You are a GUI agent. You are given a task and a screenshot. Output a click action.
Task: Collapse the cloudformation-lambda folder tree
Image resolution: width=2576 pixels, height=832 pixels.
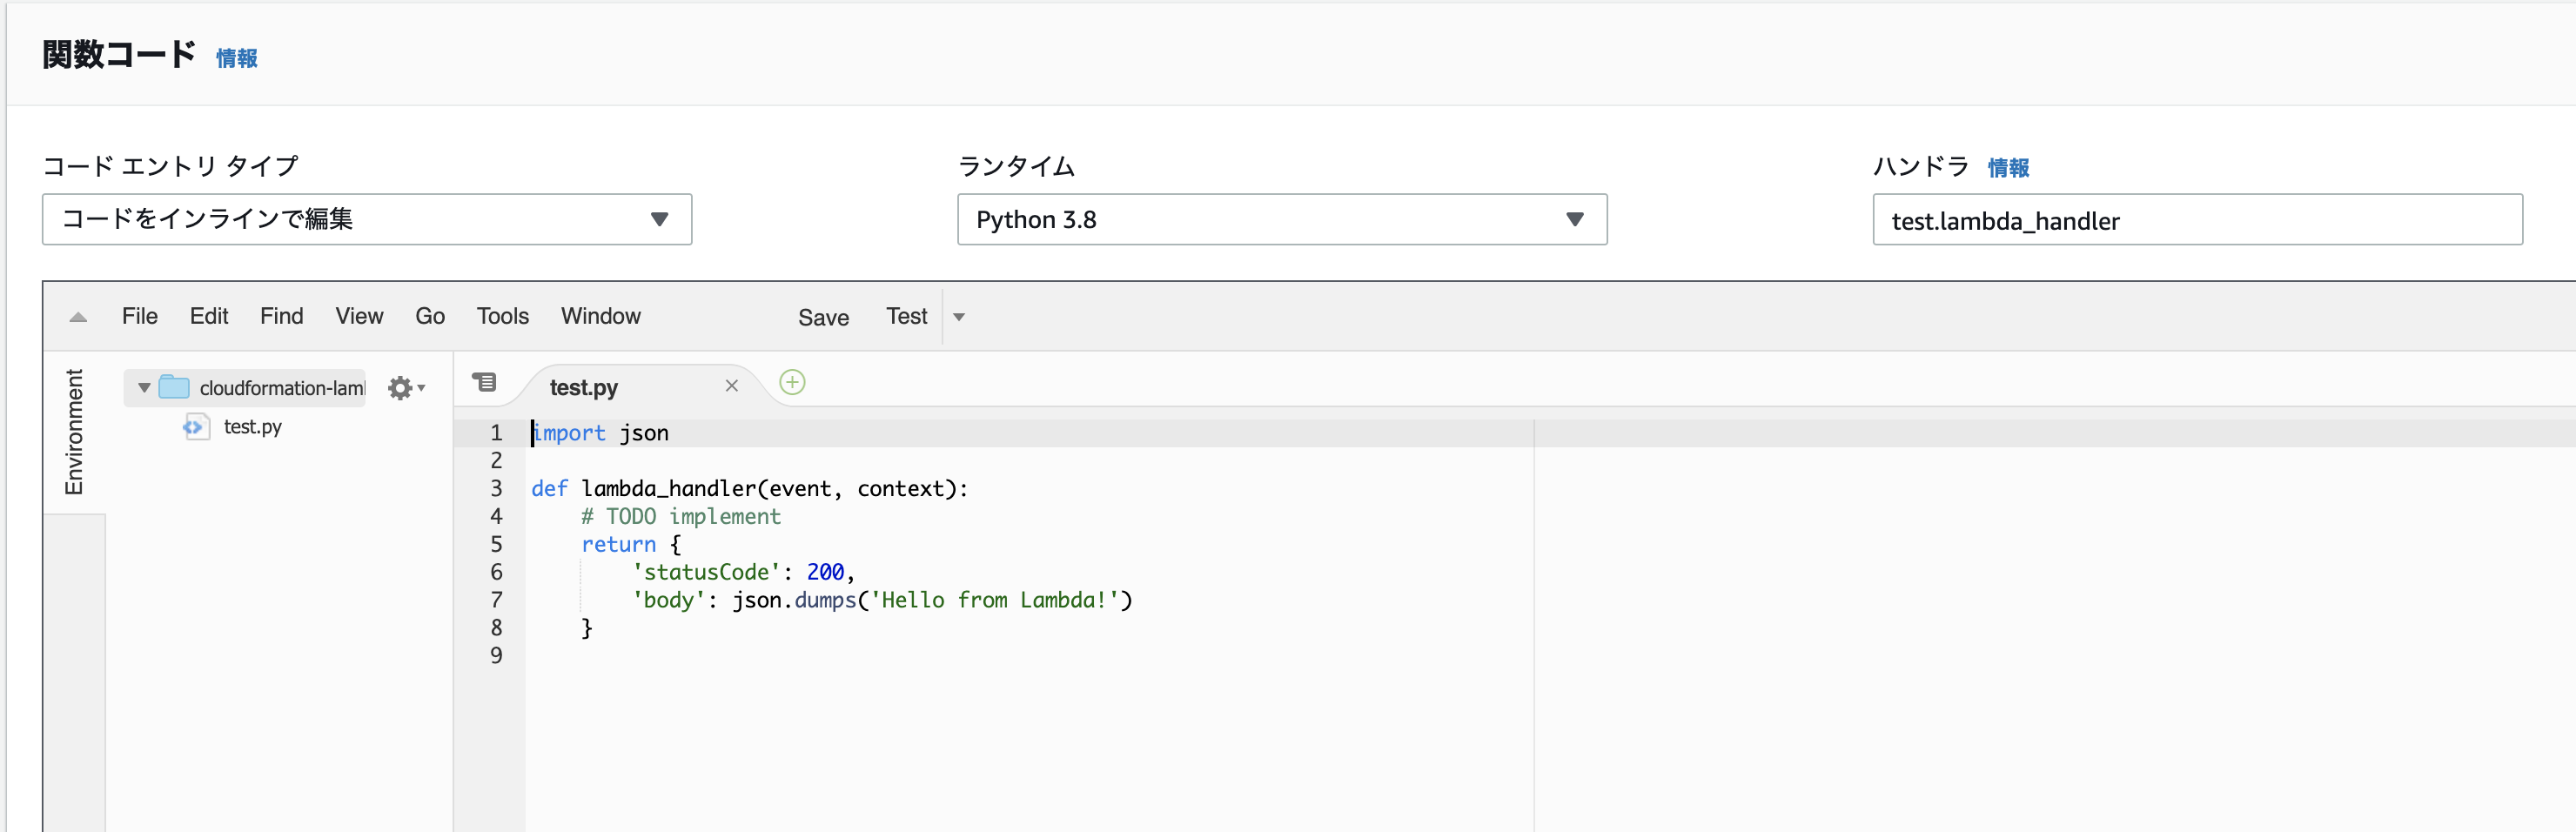click(144, 388)
